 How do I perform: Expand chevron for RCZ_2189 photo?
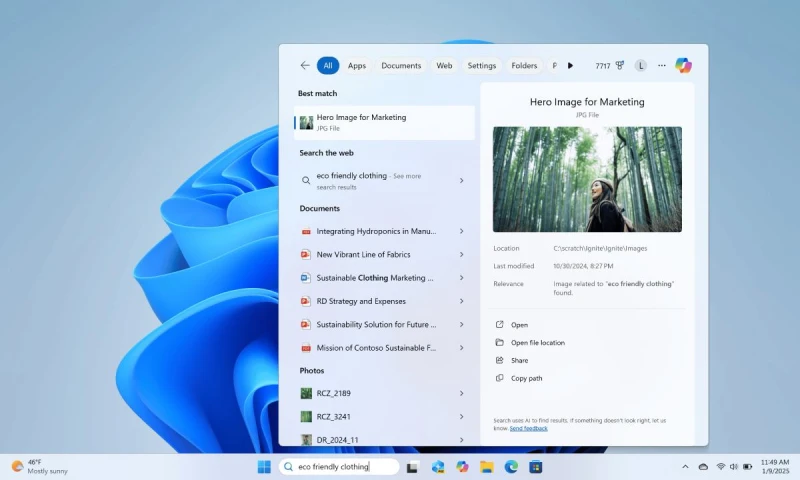(461, 393)
